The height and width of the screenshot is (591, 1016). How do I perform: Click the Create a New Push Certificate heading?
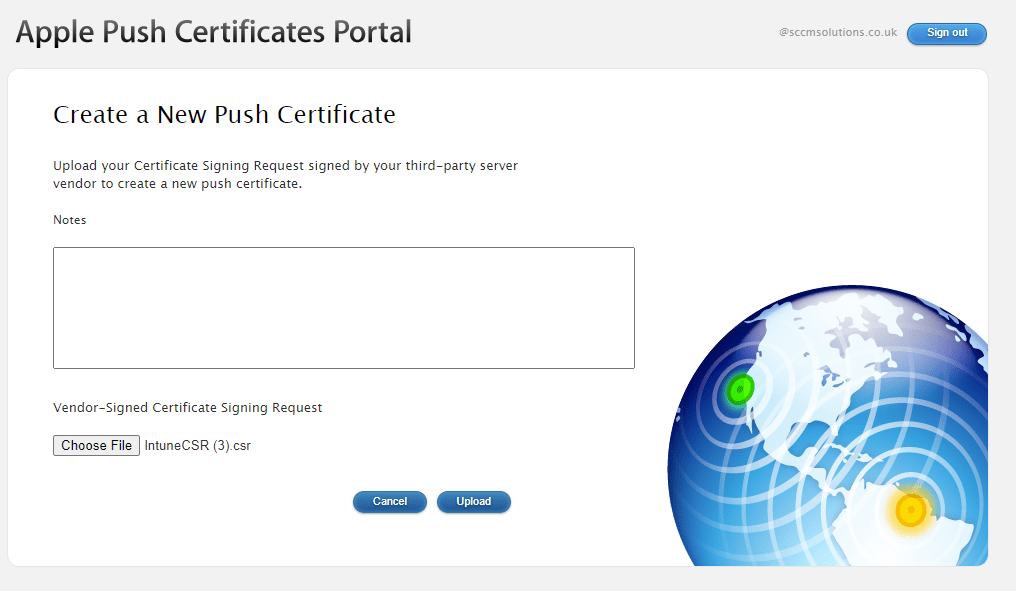[x=224, y=115]
